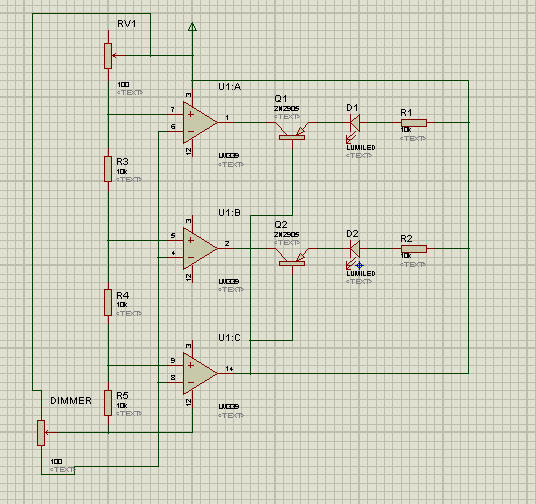The height and width of the screenshot is (504, 536).
Task: Click resistor R2 body
Action: [x=414, y=249]
